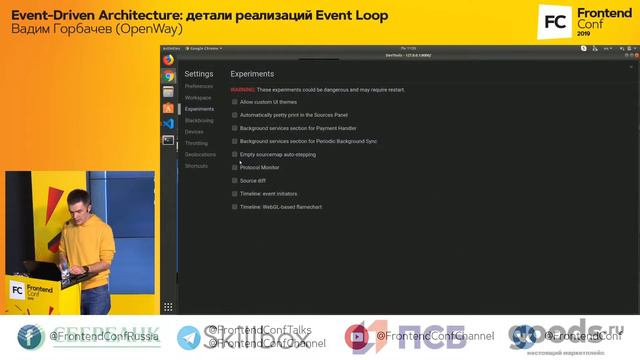Open Firefox from the Ubuntu dock
Image resolution: width=640 pixels, height=360 pixels.
[x=169, y=60]
